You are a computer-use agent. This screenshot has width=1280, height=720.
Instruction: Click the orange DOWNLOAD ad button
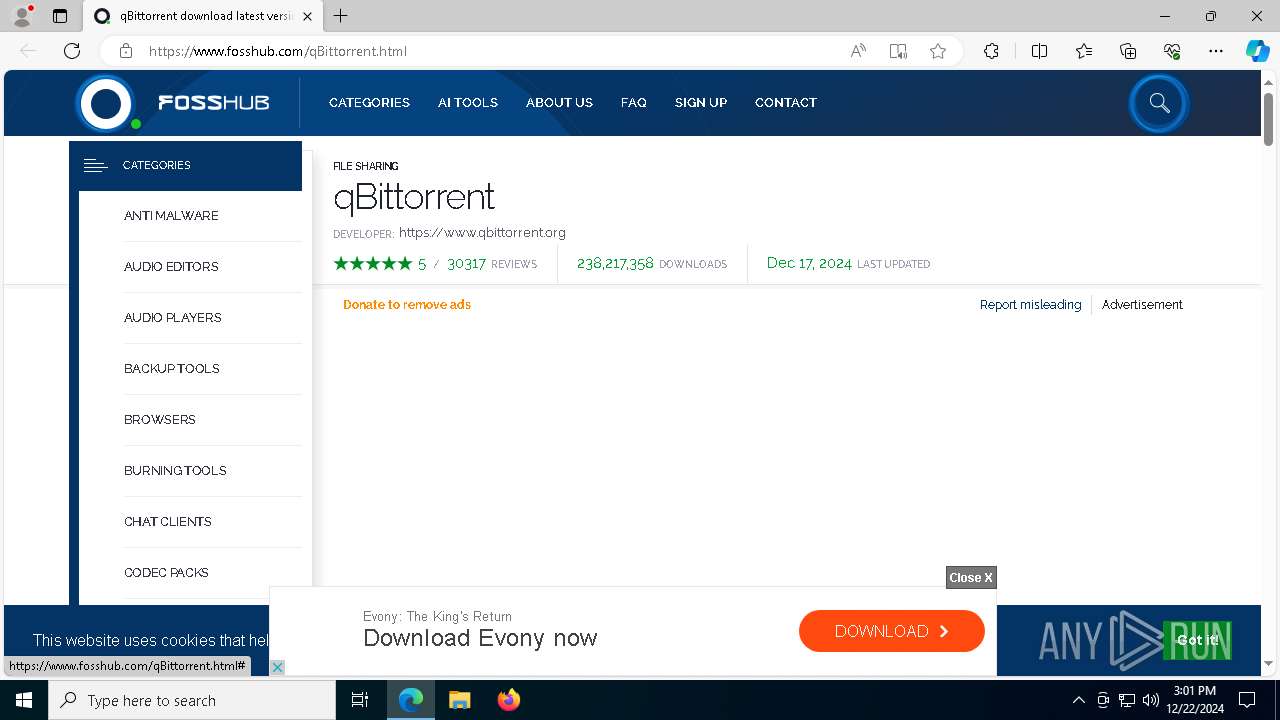(x=892, y=631)
